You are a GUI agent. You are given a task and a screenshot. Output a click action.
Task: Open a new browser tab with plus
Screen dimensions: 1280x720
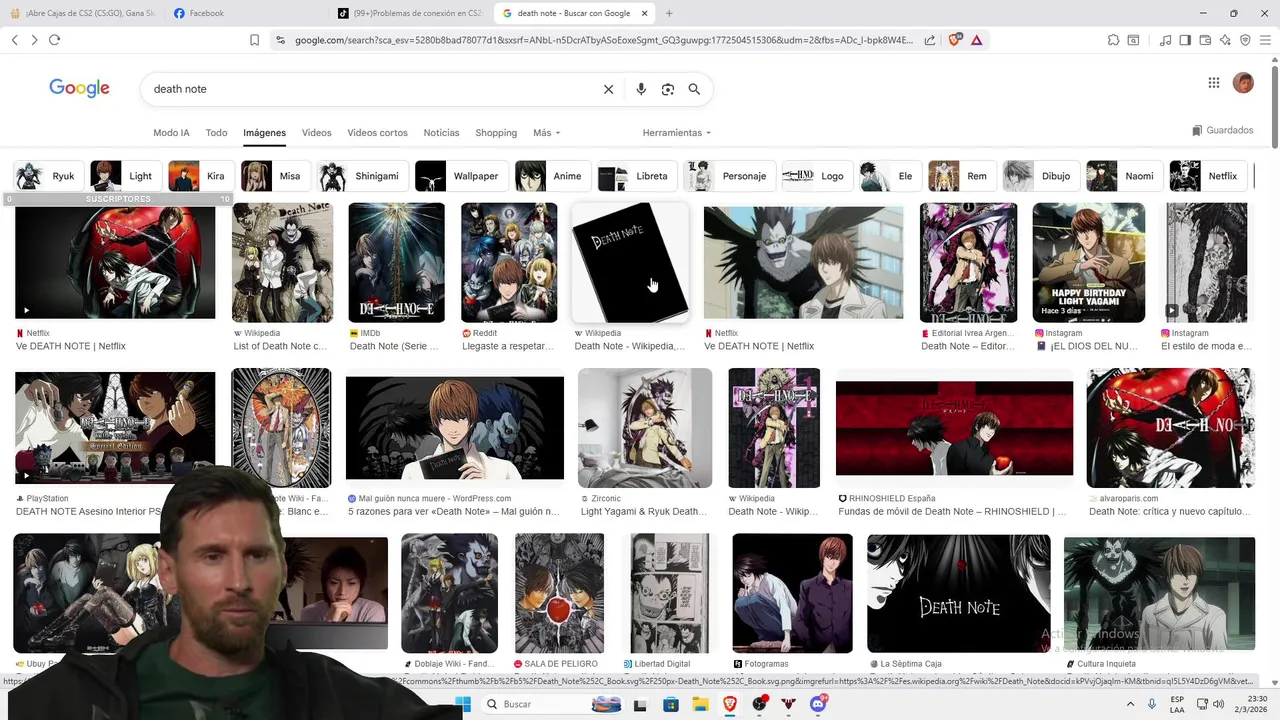tap(669, 13)
